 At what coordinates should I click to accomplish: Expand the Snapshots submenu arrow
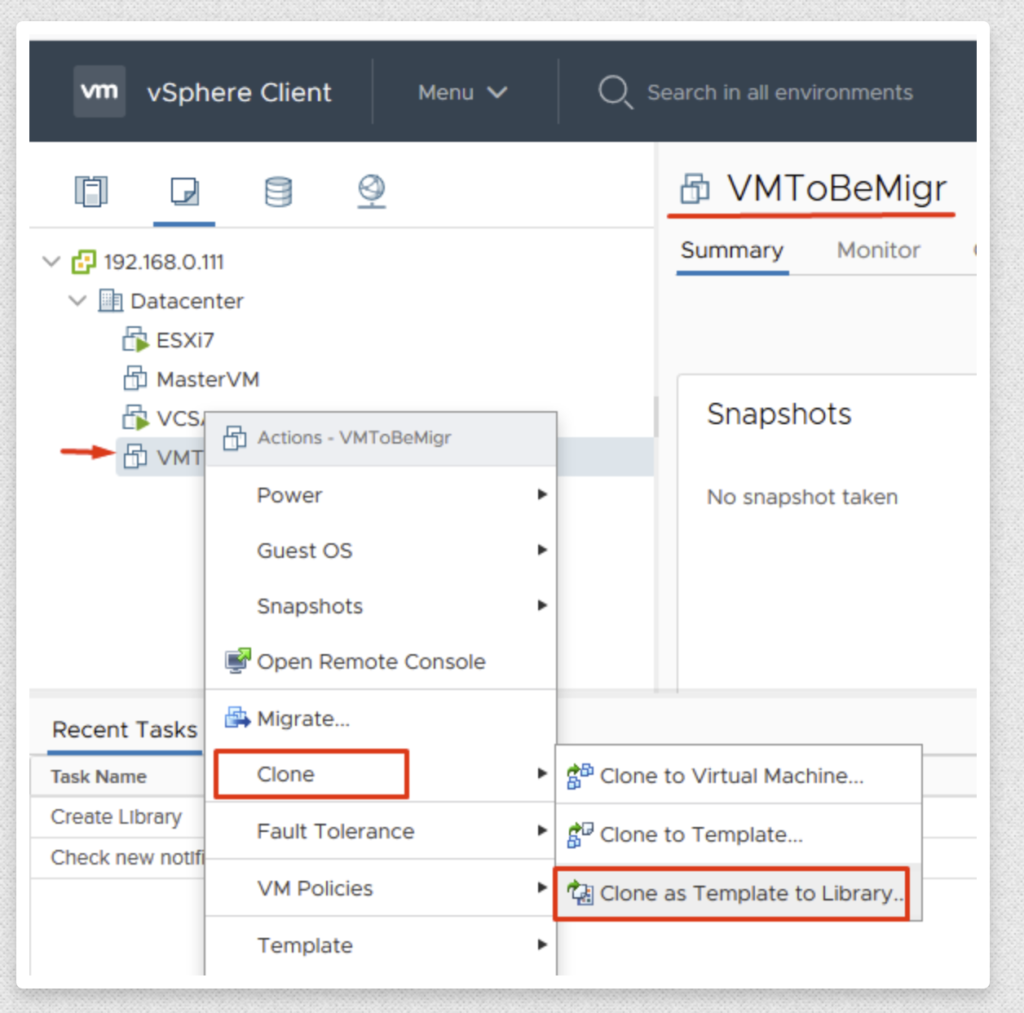click(542, 605)
